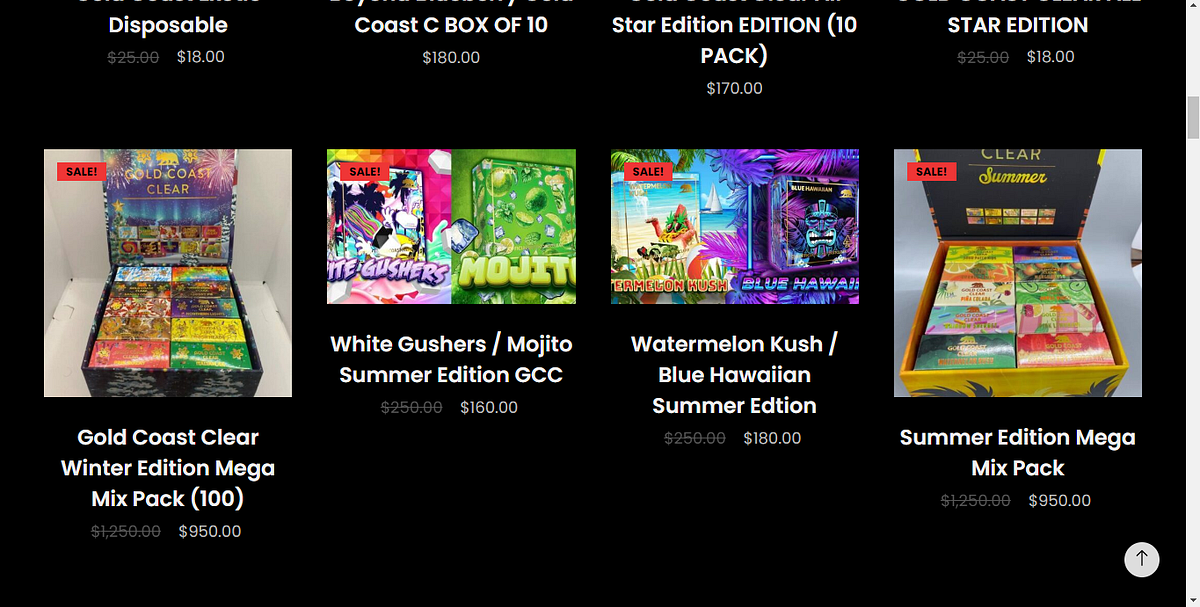The width and height of the screenshot is (1200, 607).
Task: Click SALE! badge on Watermelon Kush product
Action: click(648, 171)
